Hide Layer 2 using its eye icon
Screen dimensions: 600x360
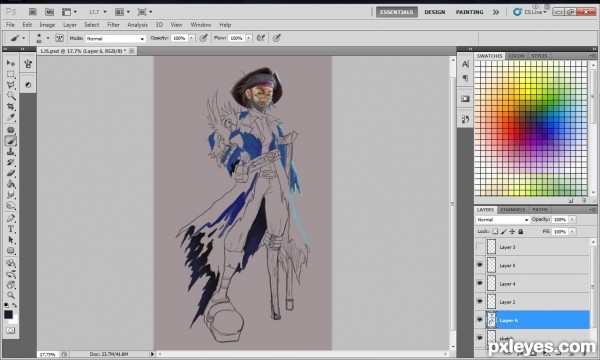(x=480, y=301)
